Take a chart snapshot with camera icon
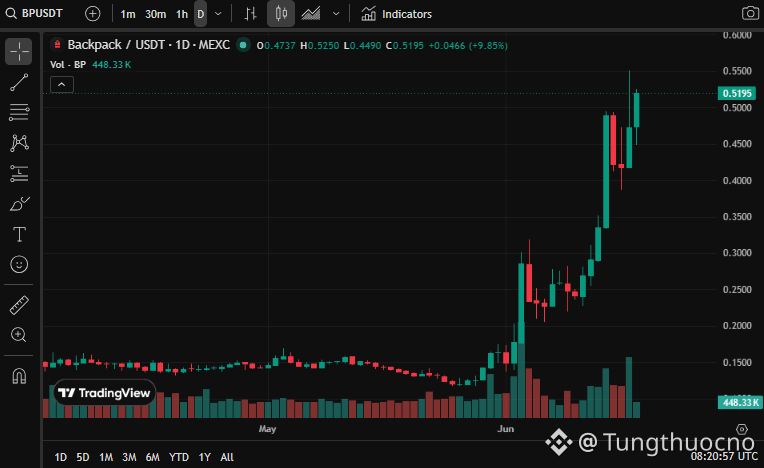This screenshot has height=468, width=764. pos(750,13)
